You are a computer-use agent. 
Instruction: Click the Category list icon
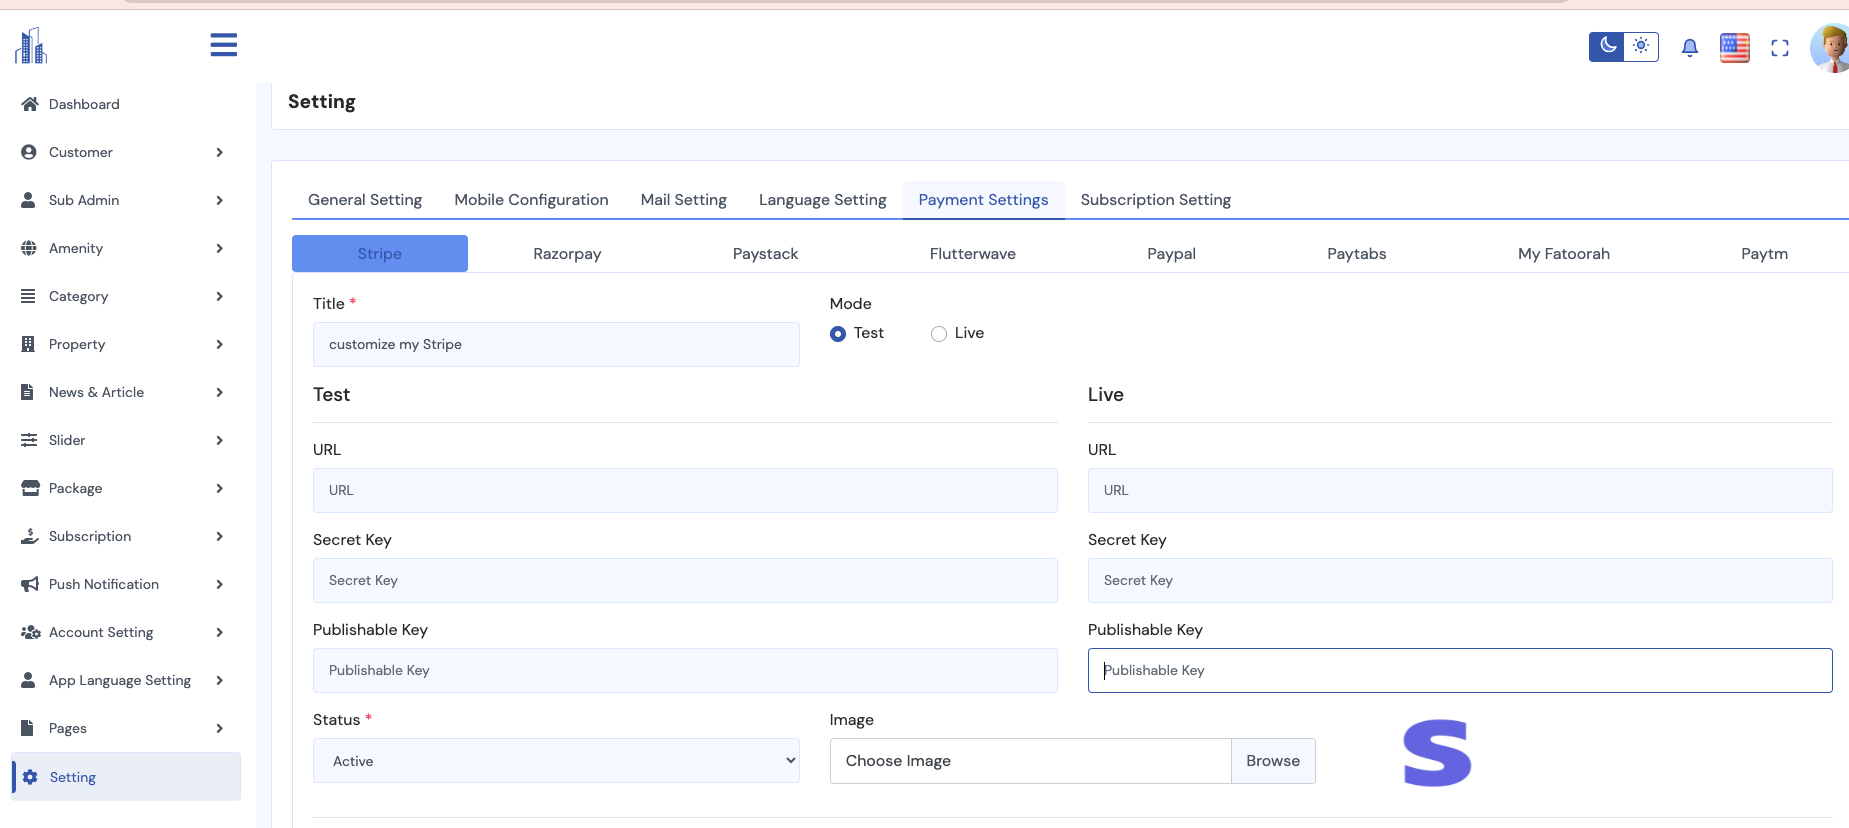tap(29, 296)
